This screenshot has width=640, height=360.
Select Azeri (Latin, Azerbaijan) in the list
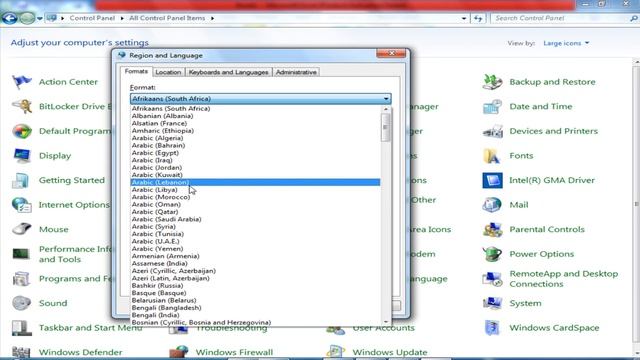[x=255, y=278]
